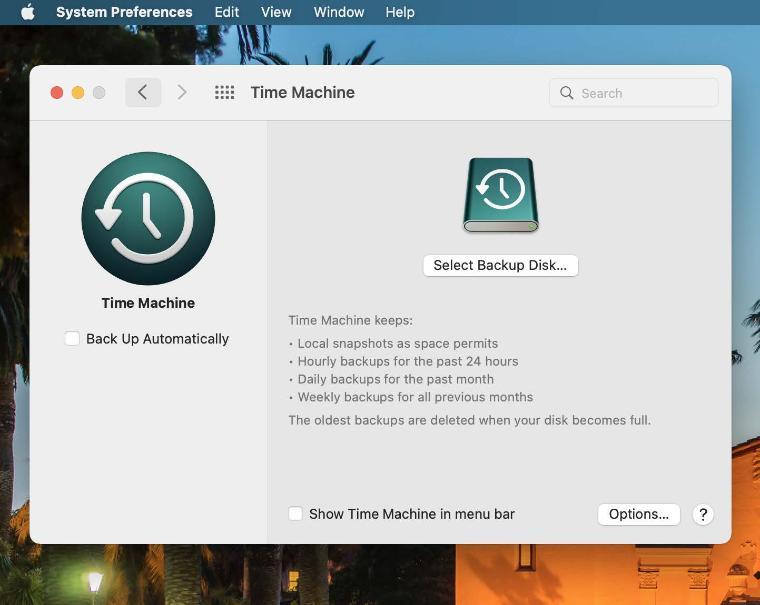Open the Apple menu

click(28, 12)
